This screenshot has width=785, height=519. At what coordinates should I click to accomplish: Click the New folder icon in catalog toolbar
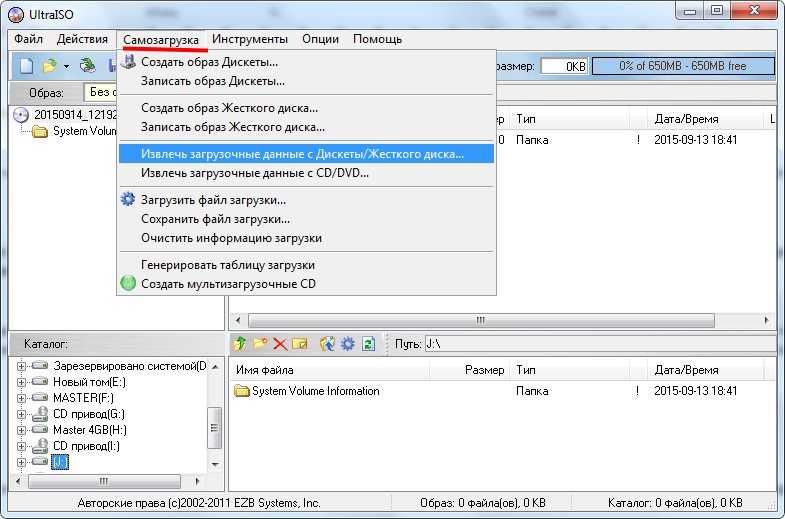[x=260, y=343]
